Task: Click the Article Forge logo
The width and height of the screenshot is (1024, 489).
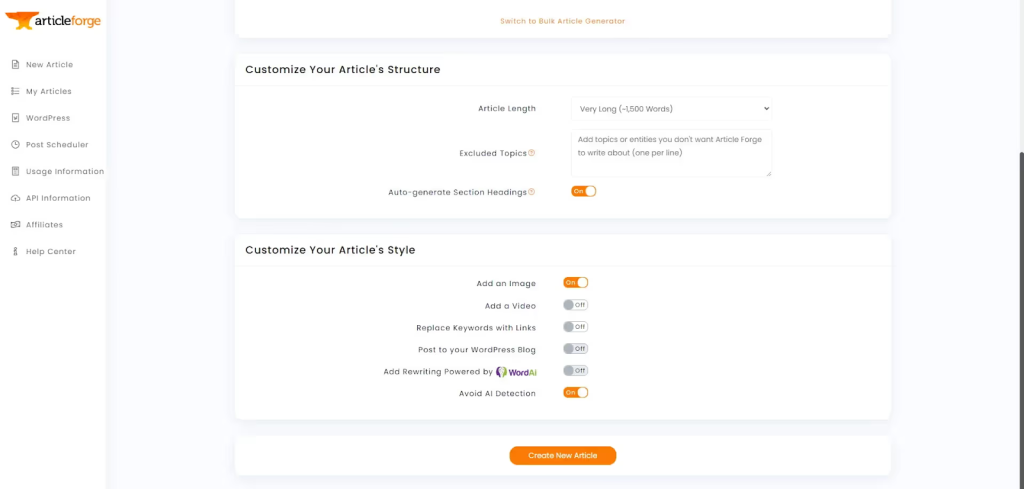Action: click(53, 20)
